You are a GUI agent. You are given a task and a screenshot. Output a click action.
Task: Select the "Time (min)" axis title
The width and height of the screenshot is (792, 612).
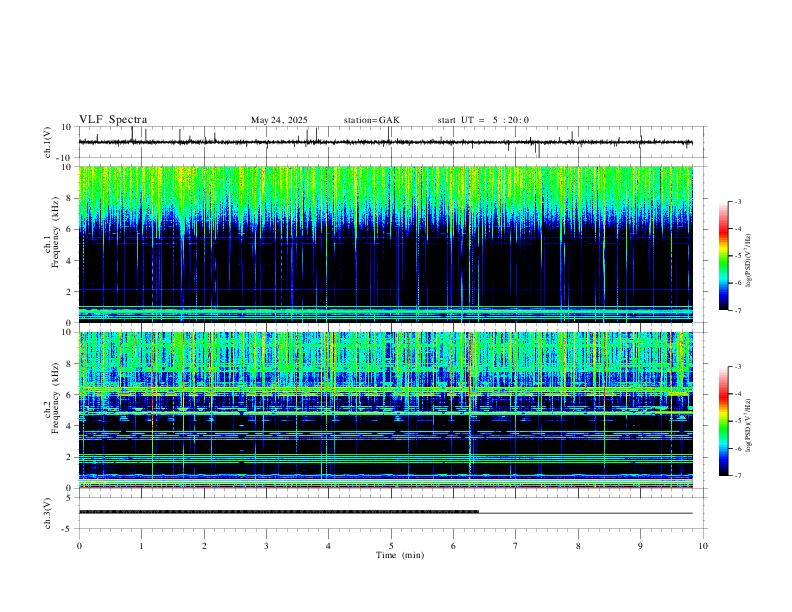coord(400,555)
